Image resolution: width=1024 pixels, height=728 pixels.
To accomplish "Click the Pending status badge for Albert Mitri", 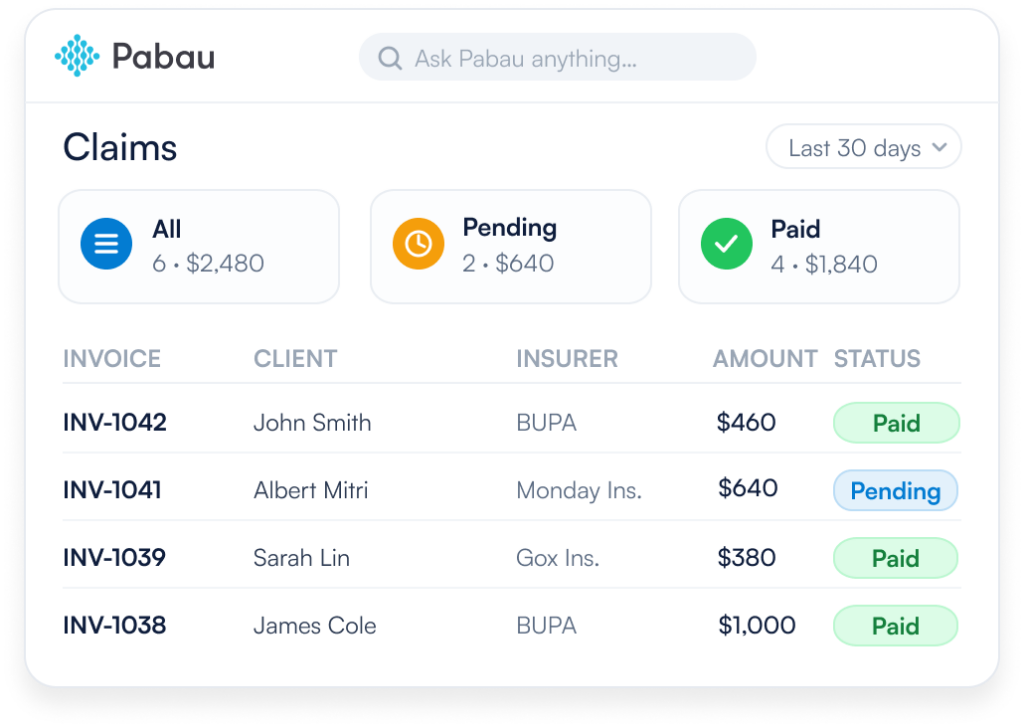I will coord(895,490).
